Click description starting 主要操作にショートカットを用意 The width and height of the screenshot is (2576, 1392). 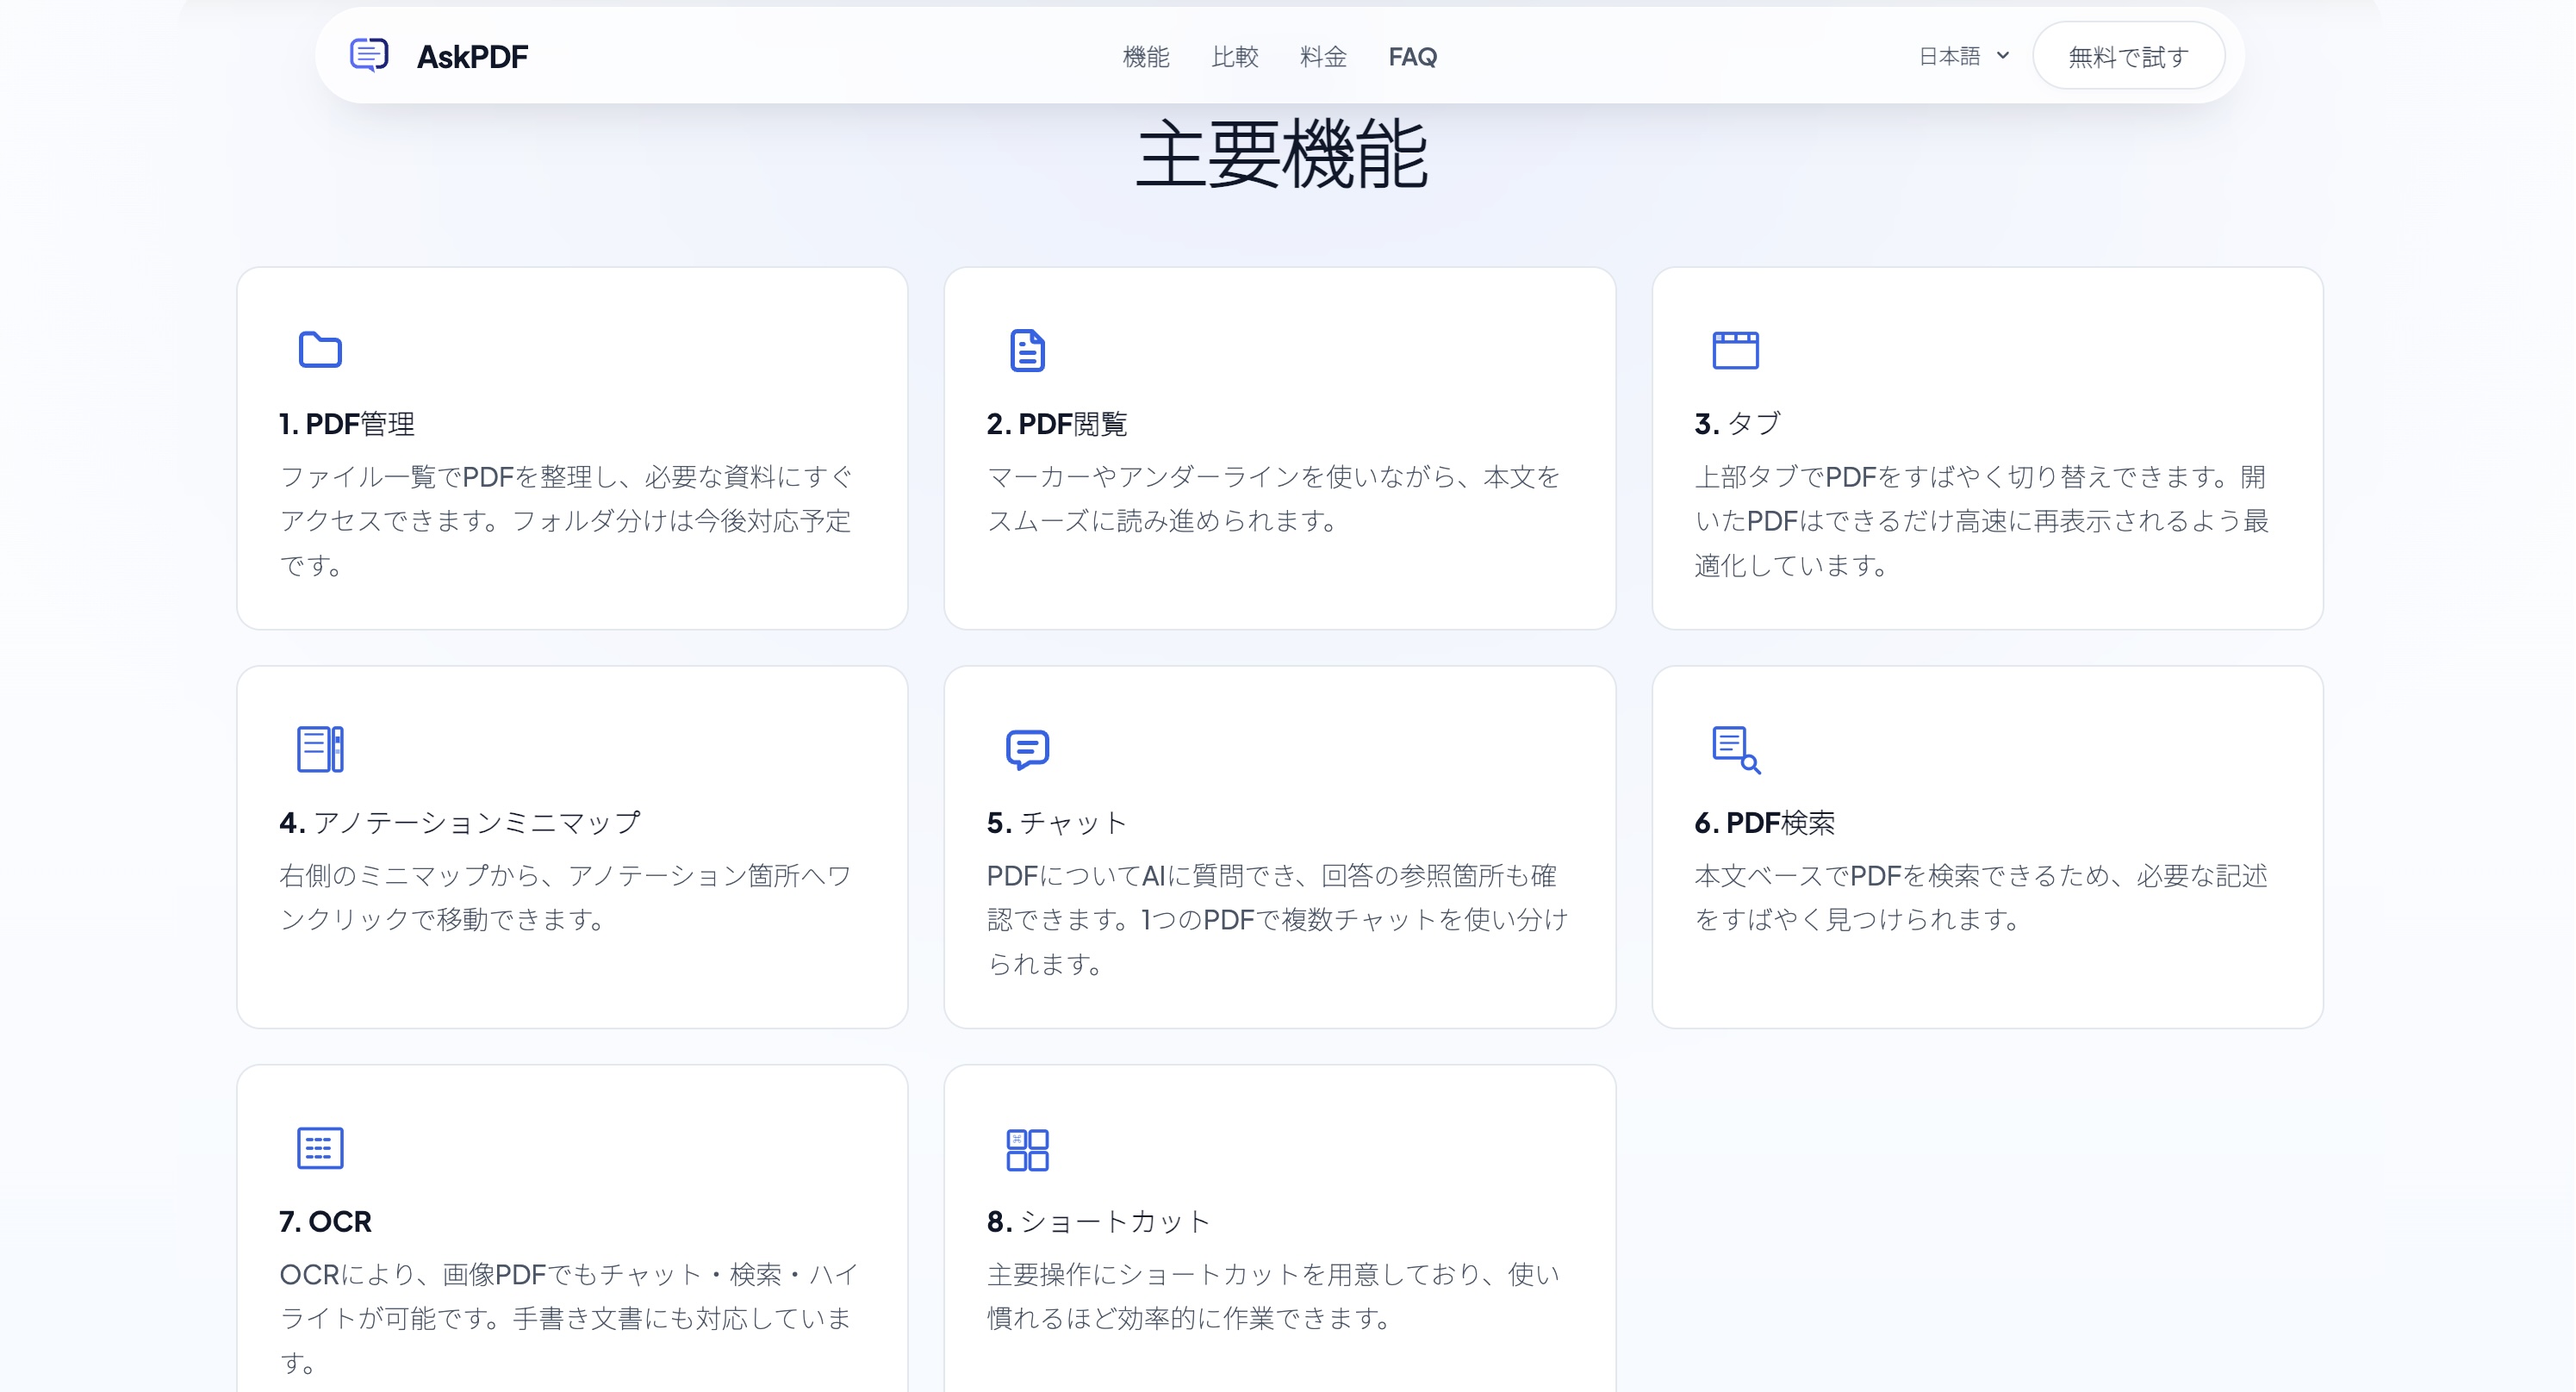[1273, 1296]
